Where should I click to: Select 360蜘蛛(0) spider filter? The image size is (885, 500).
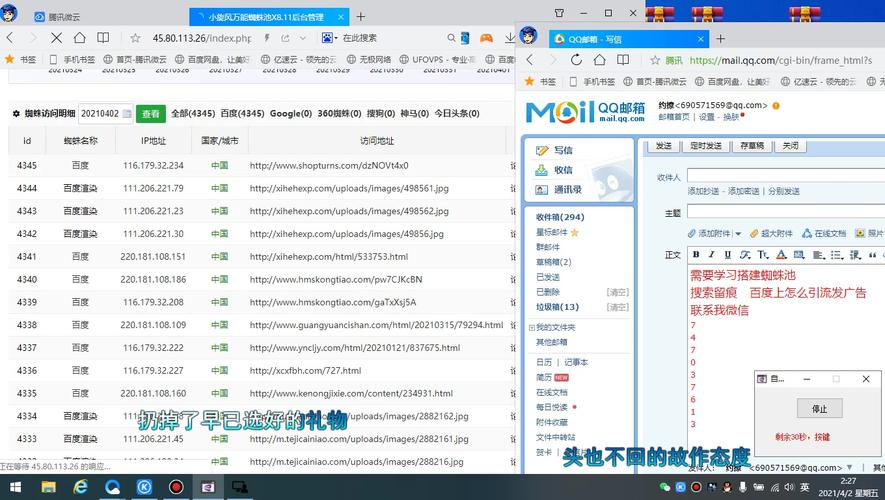[339, 113]
